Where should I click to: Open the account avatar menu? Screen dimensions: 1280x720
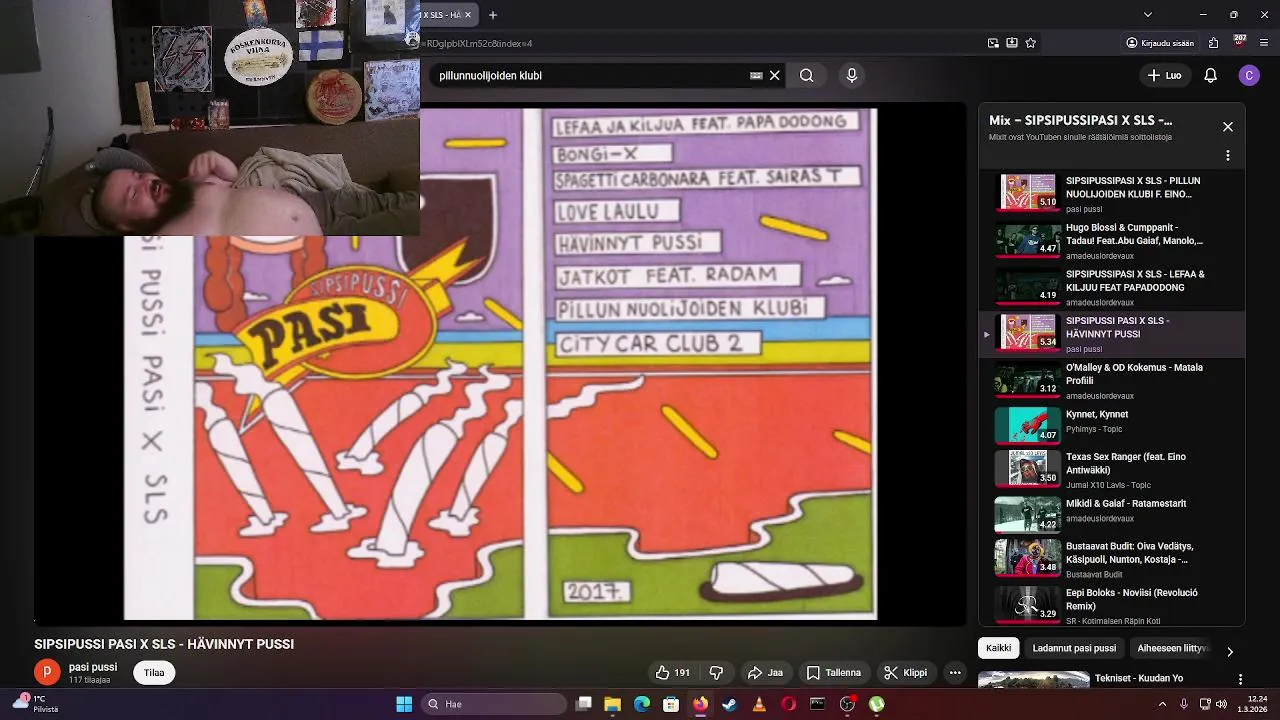(1249, 75)
